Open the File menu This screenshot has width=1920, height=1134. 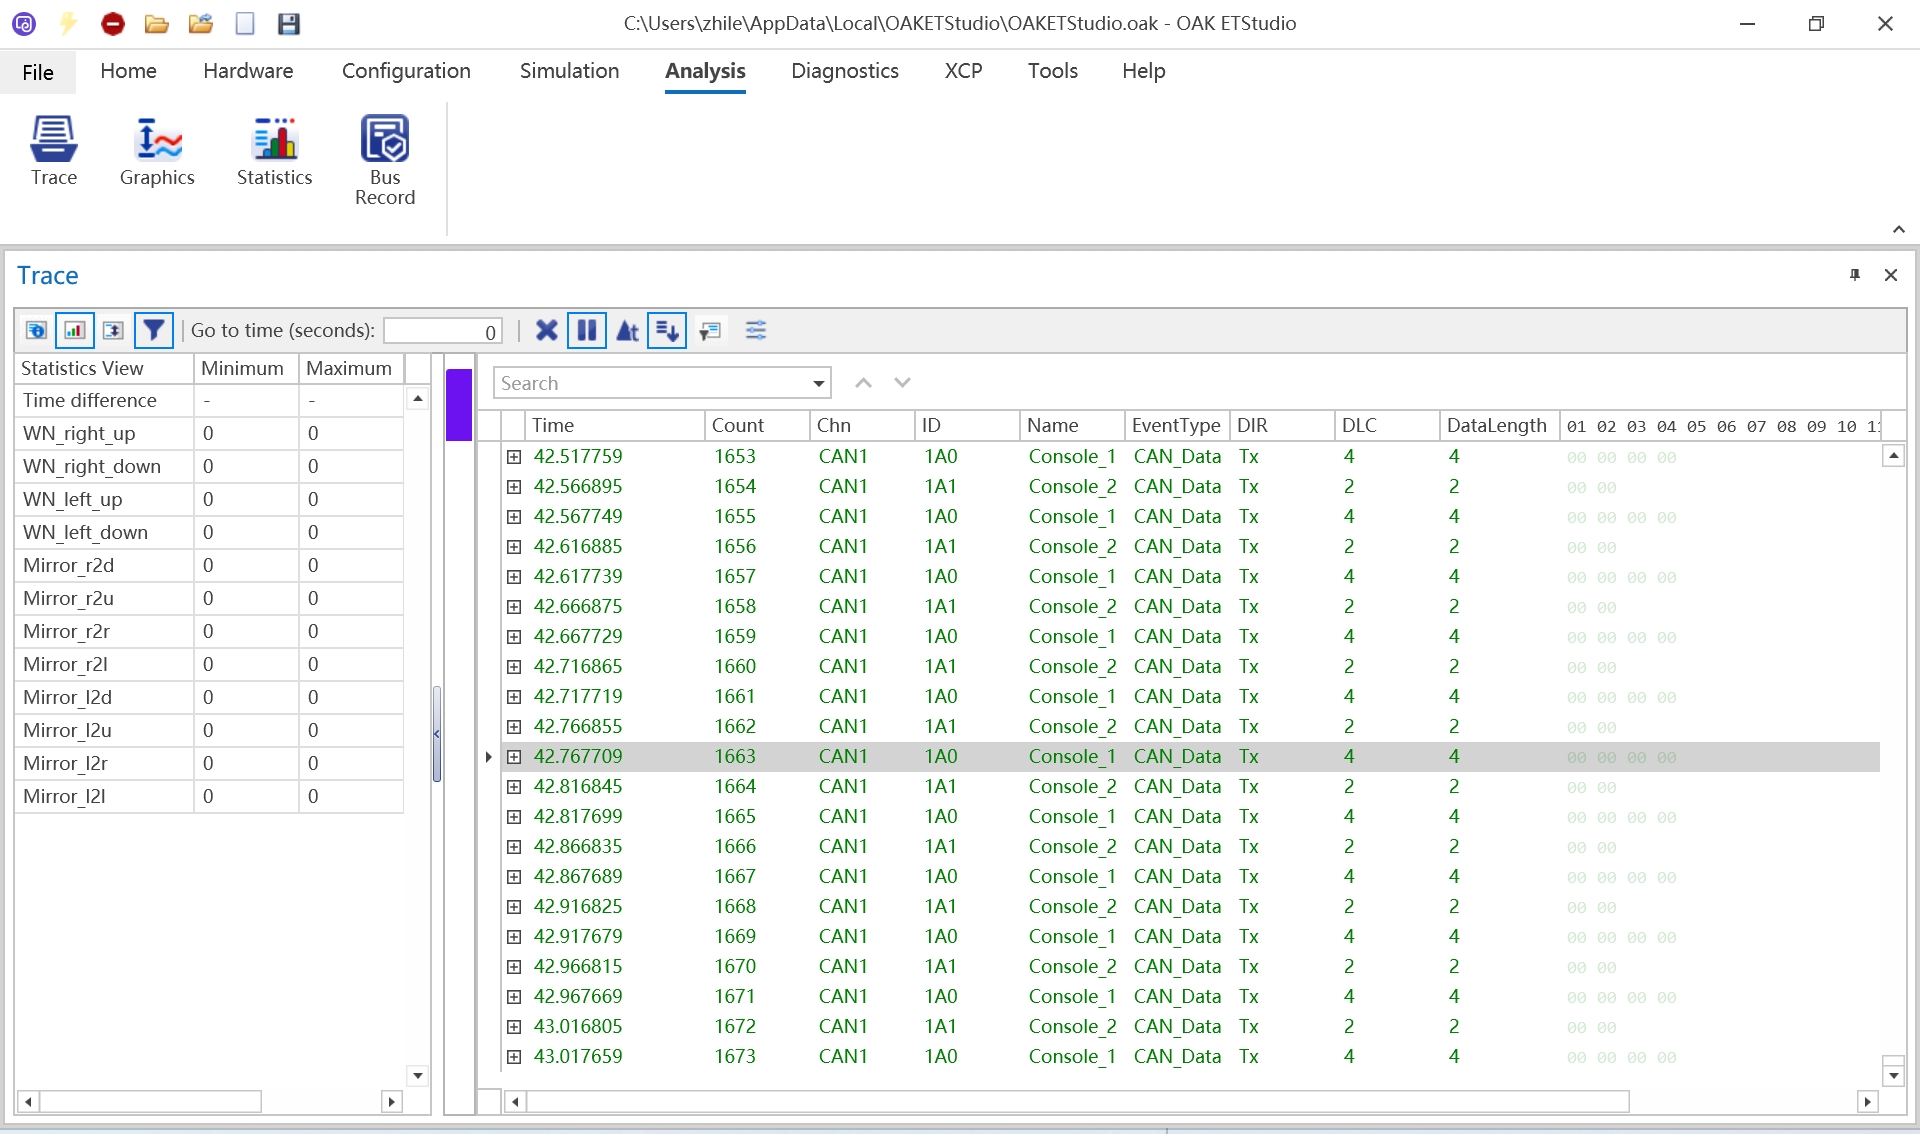click(x=38, y=72)
